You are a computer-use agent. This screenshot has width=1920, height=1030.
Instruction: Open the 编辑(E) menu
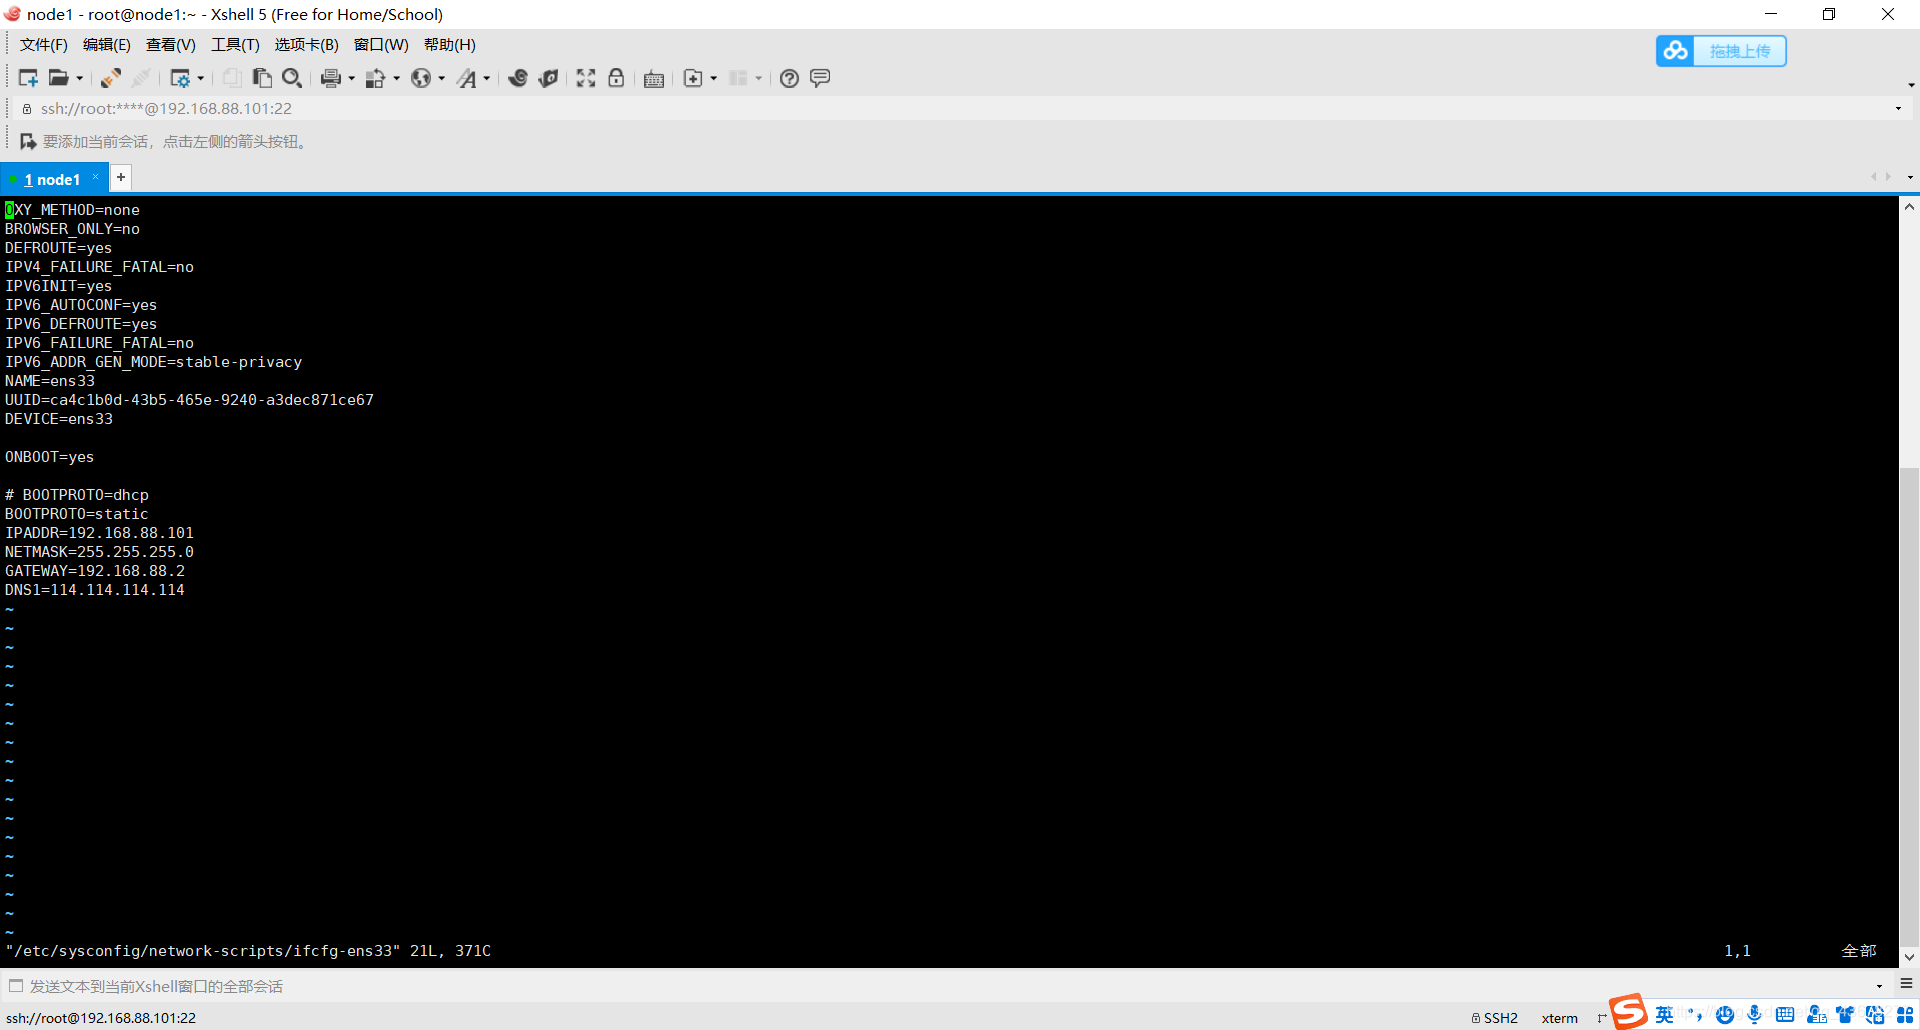click(x=107, y=45)
